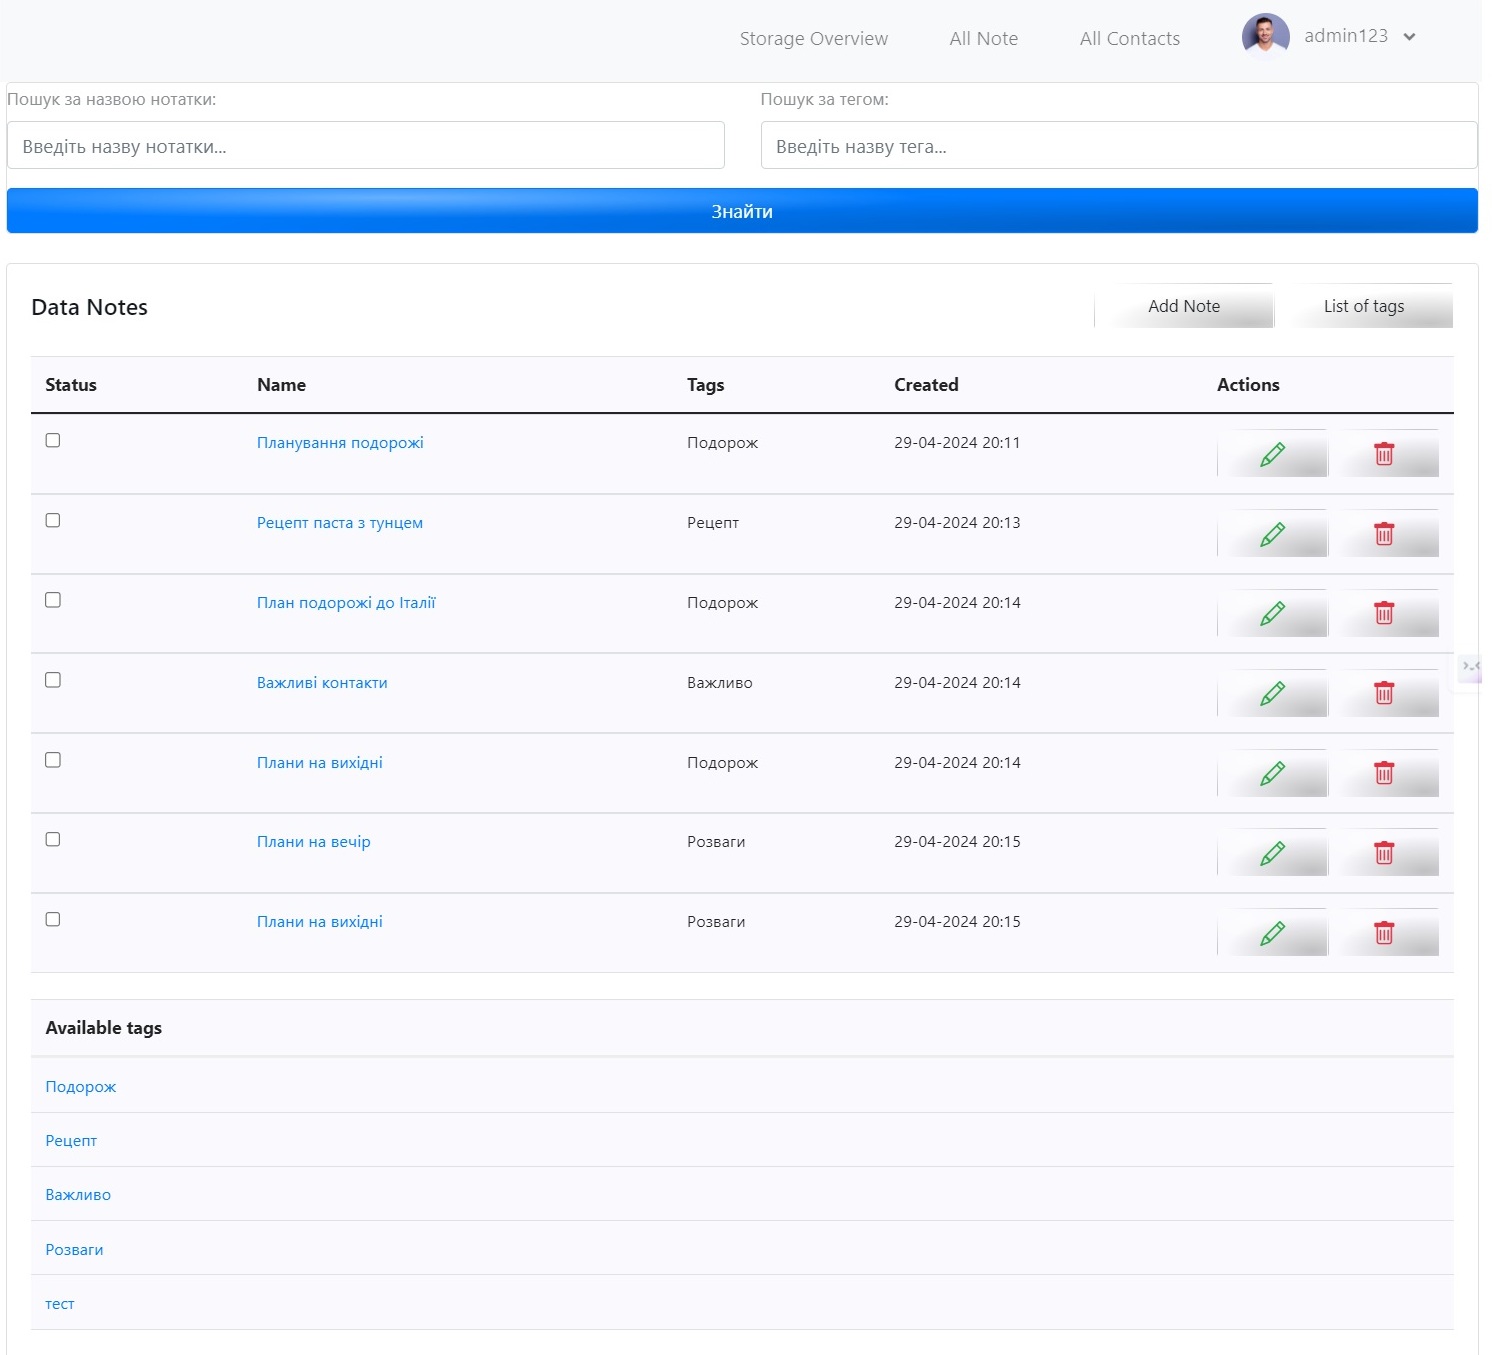Image resolution: width=1497 pixels, height=1355 pixels.
Task: Click the Рецепт tag cell in table
Action: [x=713, y=522]
